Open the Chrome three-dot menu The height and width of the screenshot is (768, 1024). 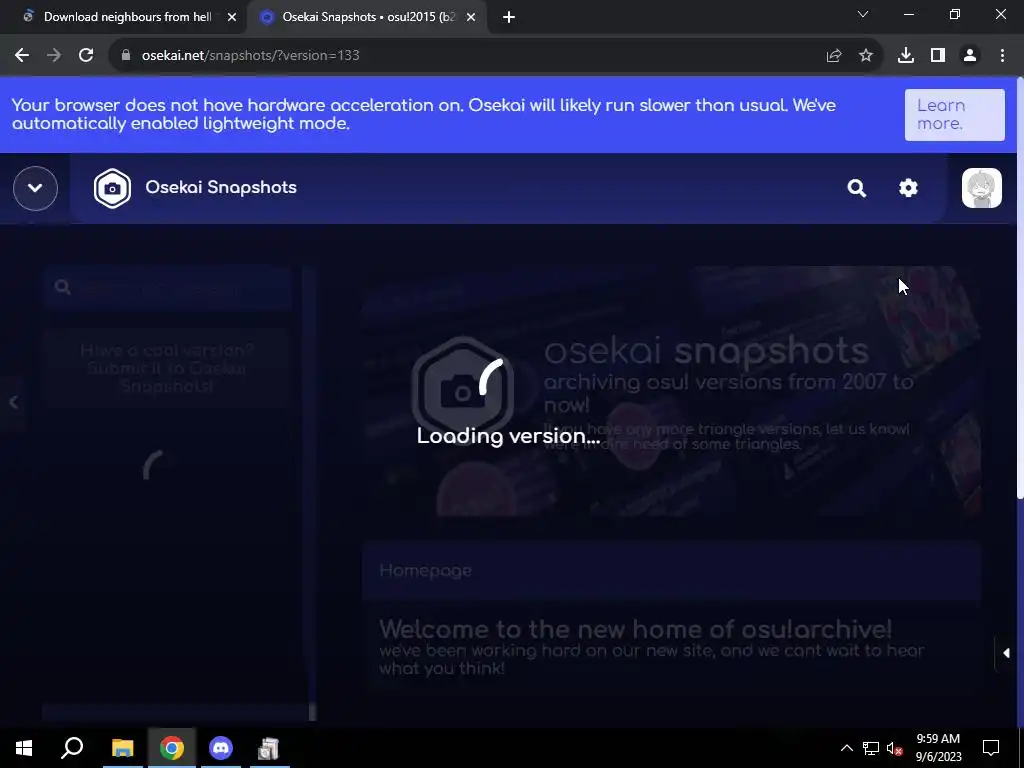[1002, 56]
